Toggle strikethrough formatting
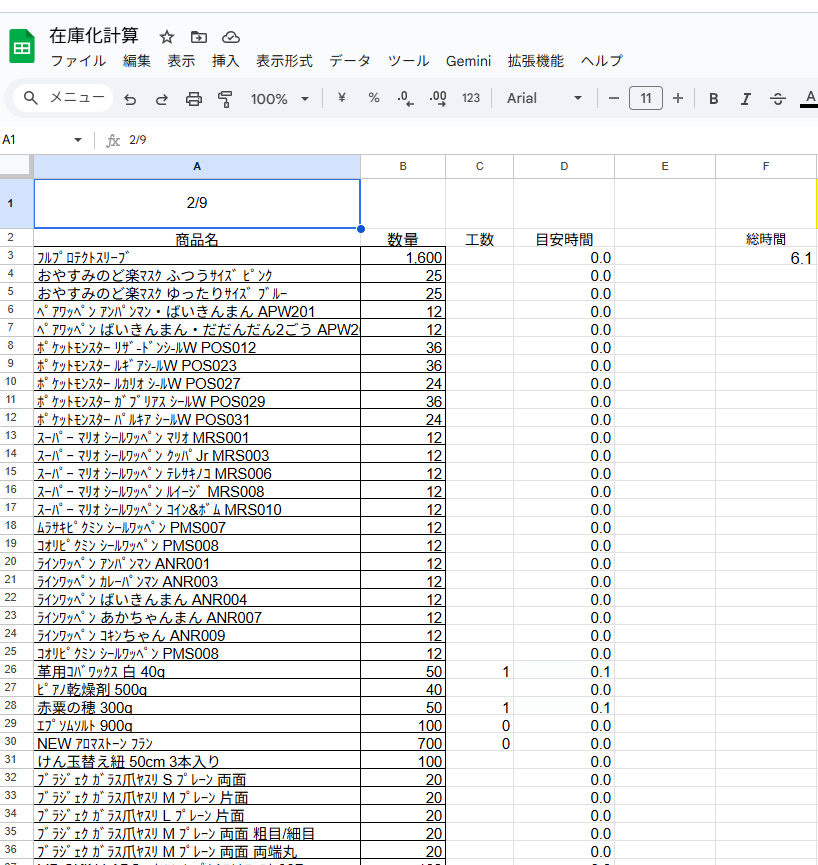The image size is (818, 865). [778, 98]
